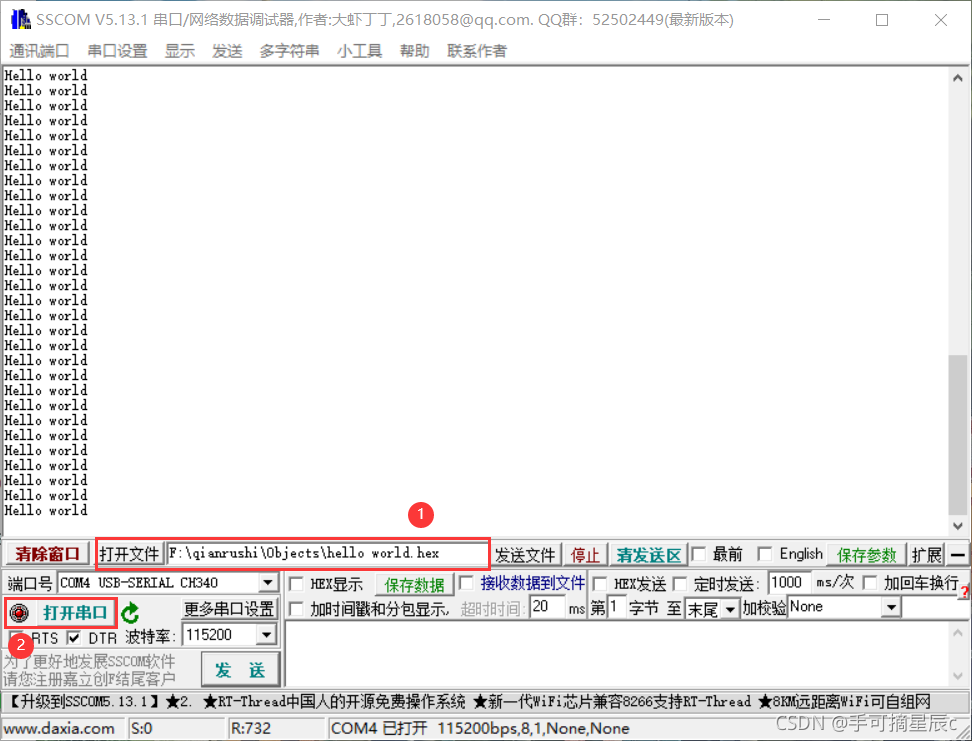972x741 pixels.
Task: Click the 保存参数 button
Action: tap(867, 554)
